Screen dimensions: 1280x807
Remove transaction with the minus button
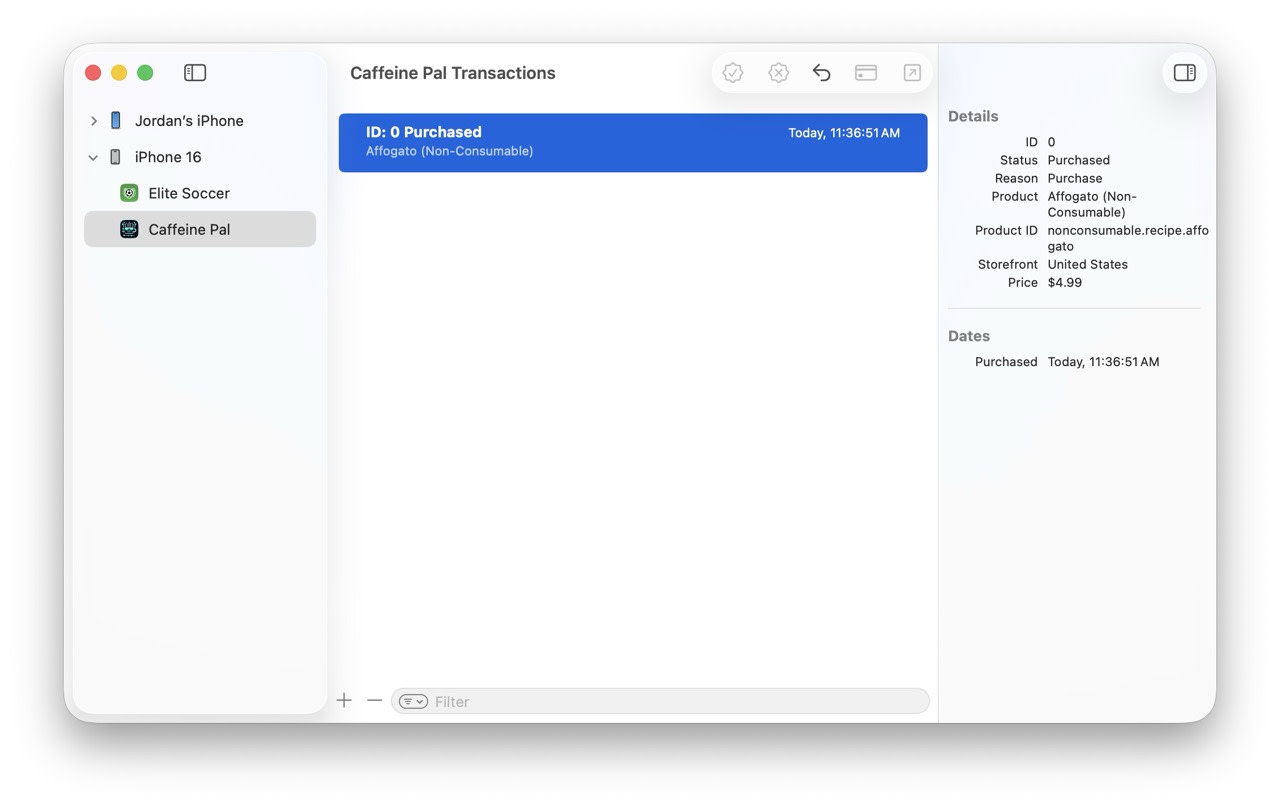pos(374,701)
